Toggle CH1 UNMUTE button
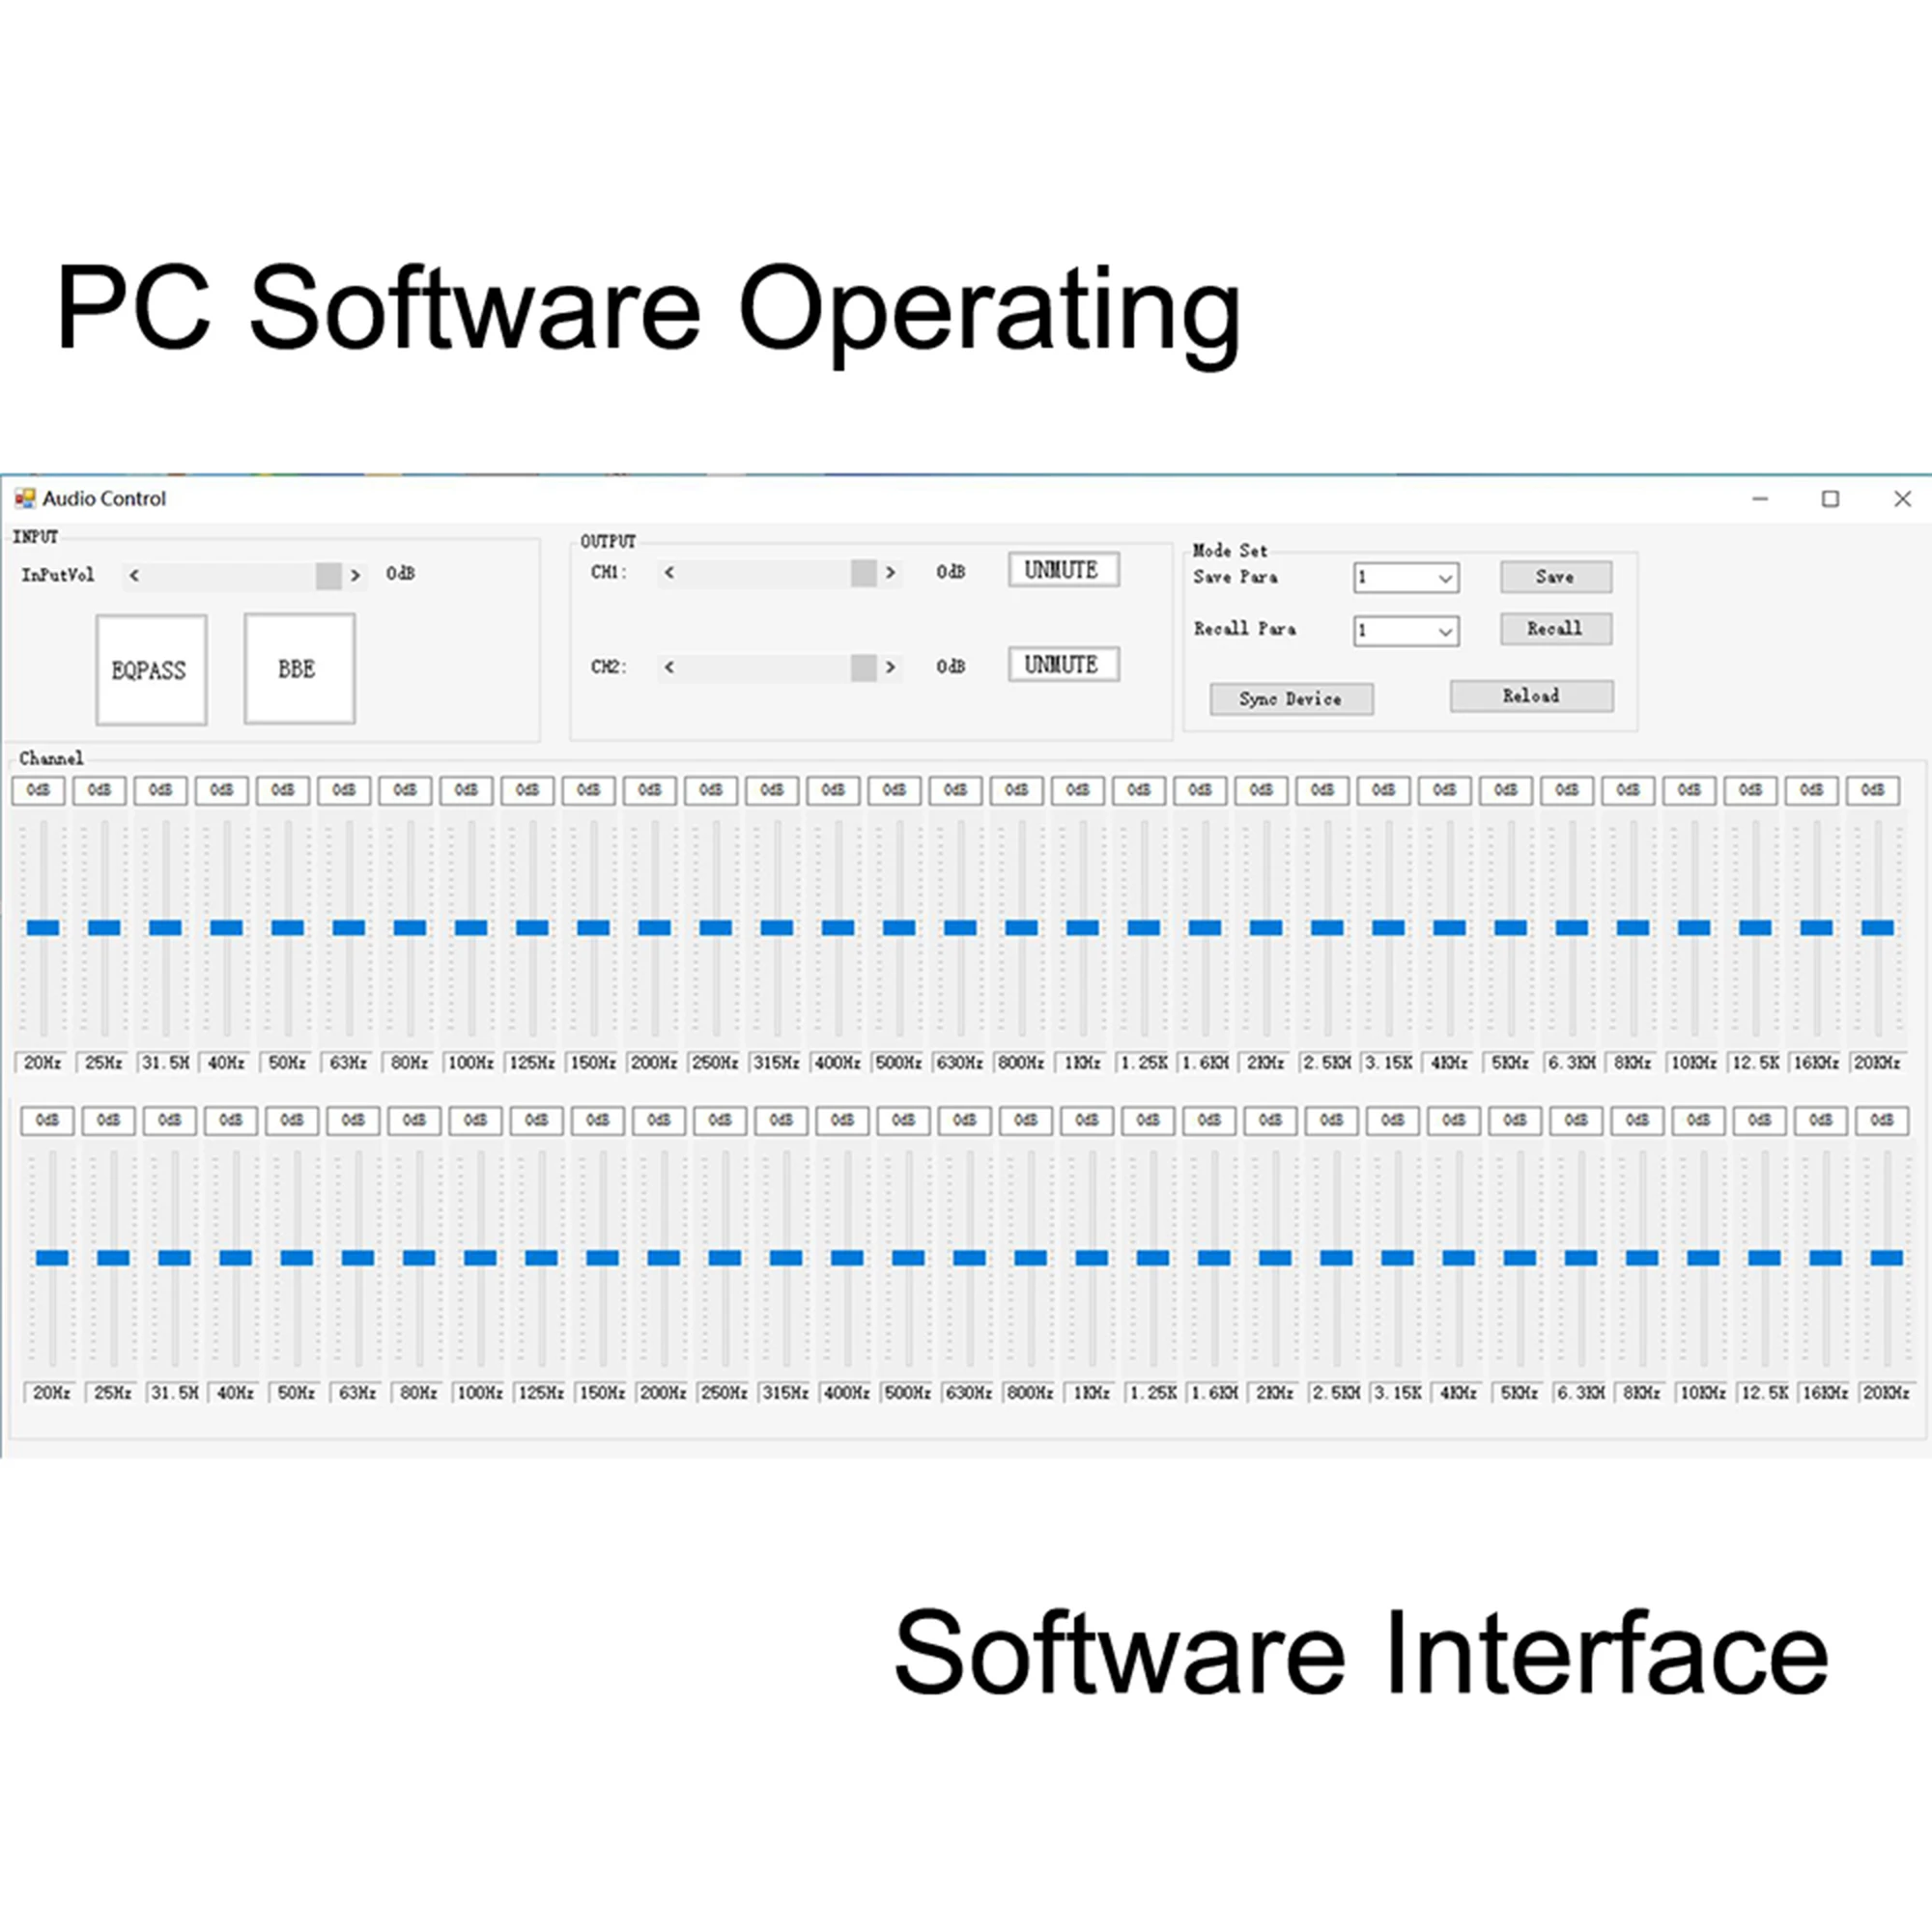The image size is (1932, 1932). point(1062,570)
